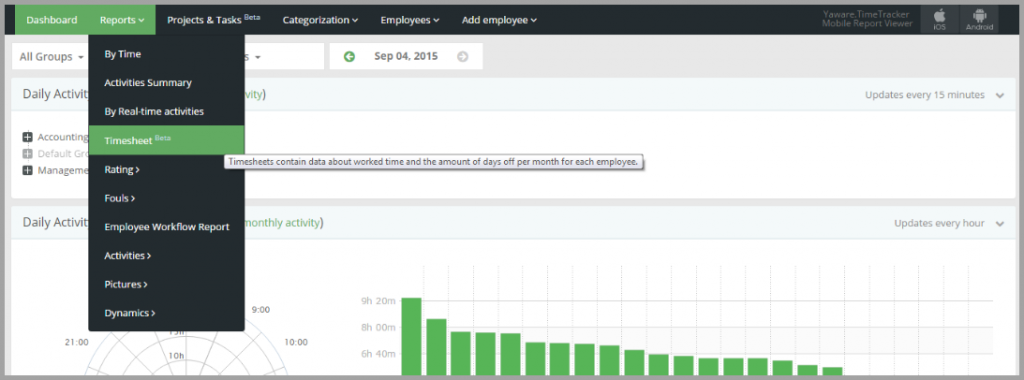
Task: Collapse the 'Updates every 15 minutes' panel chevron
Action: pos(1000,95)
